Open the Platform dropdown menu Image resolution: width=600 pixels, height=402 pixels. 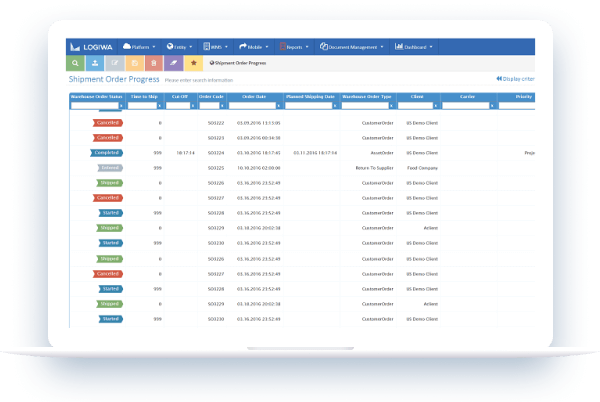click(141, 46)
